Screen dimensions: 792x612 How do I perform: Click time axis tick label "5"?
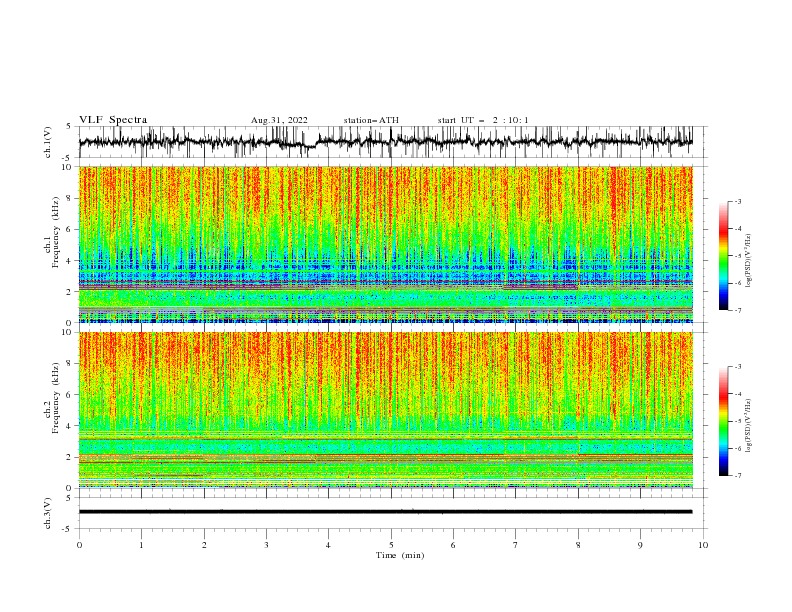pos(391,545)
